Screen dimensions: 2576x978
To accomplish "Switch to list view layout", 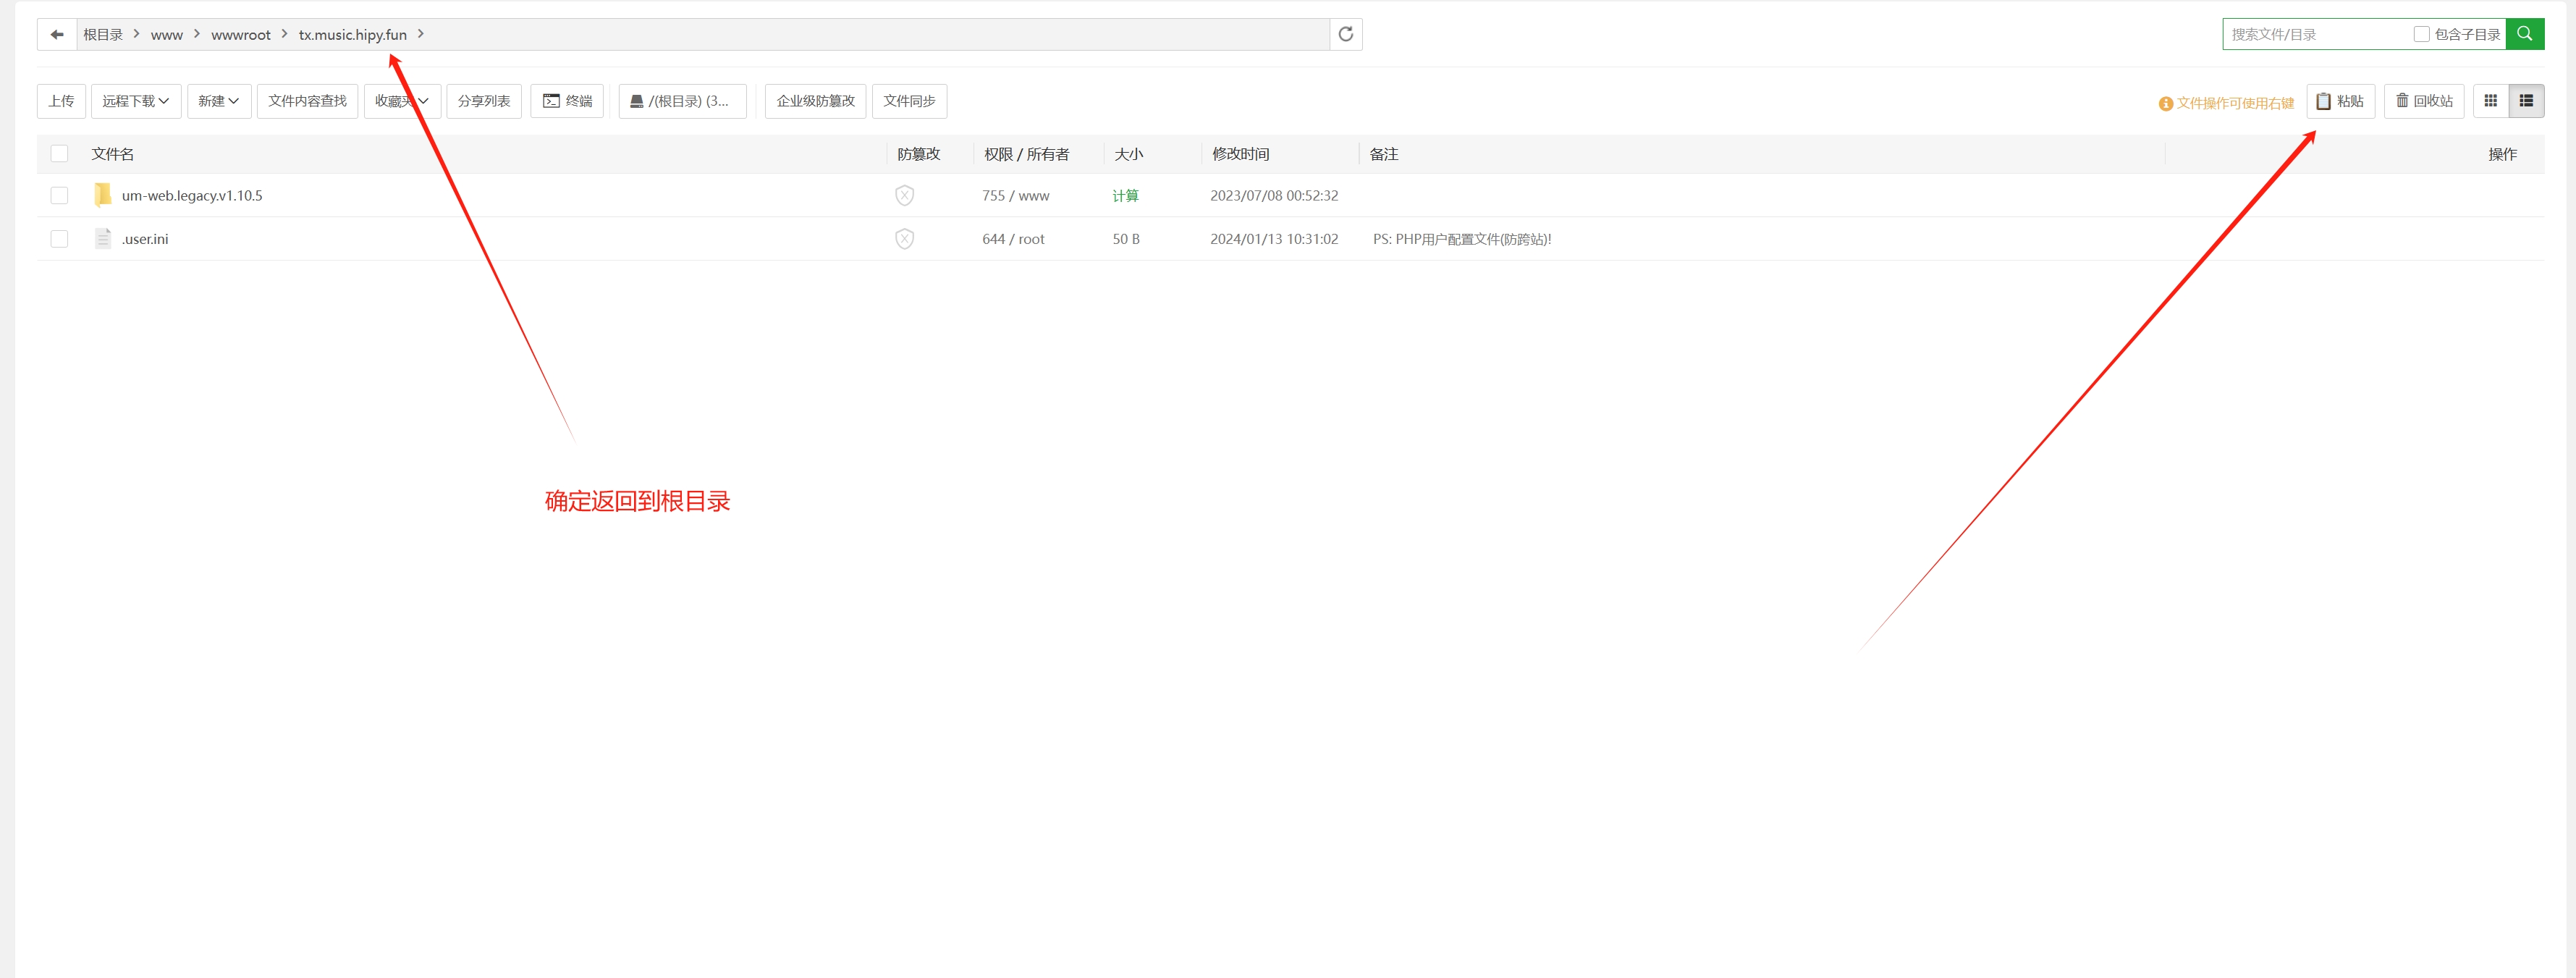I will point(2525,101).
